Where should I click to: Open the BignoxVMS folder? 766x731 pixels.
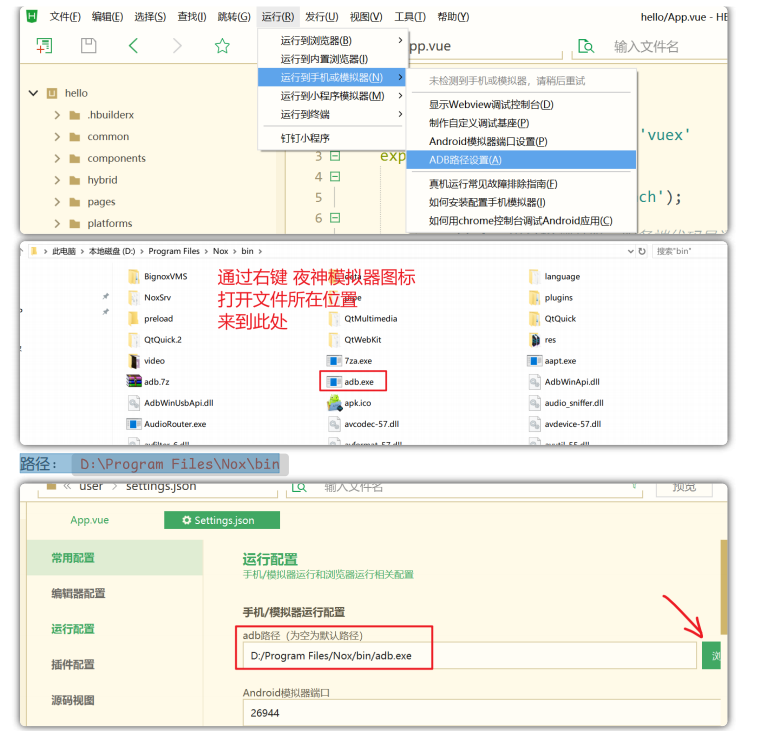tap(158, 277)
